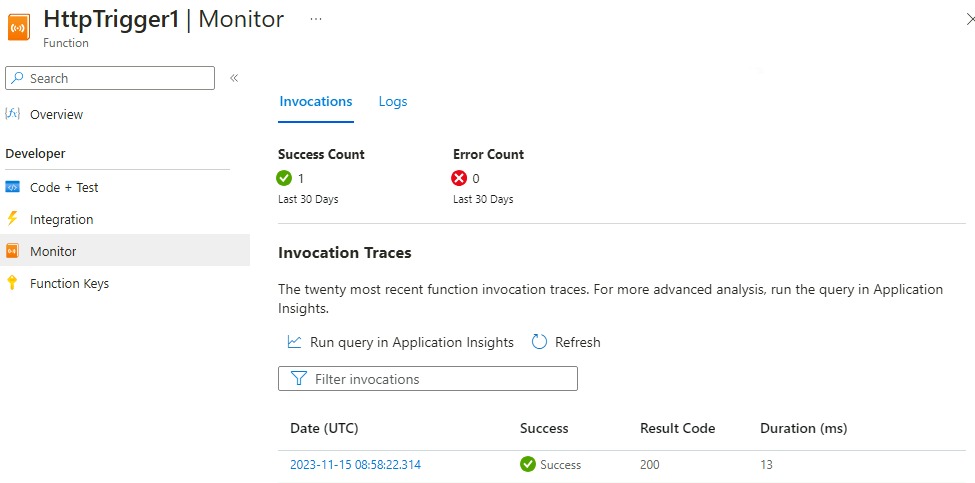
Task: Click the Application Insights chart icon
Action: 294,342
